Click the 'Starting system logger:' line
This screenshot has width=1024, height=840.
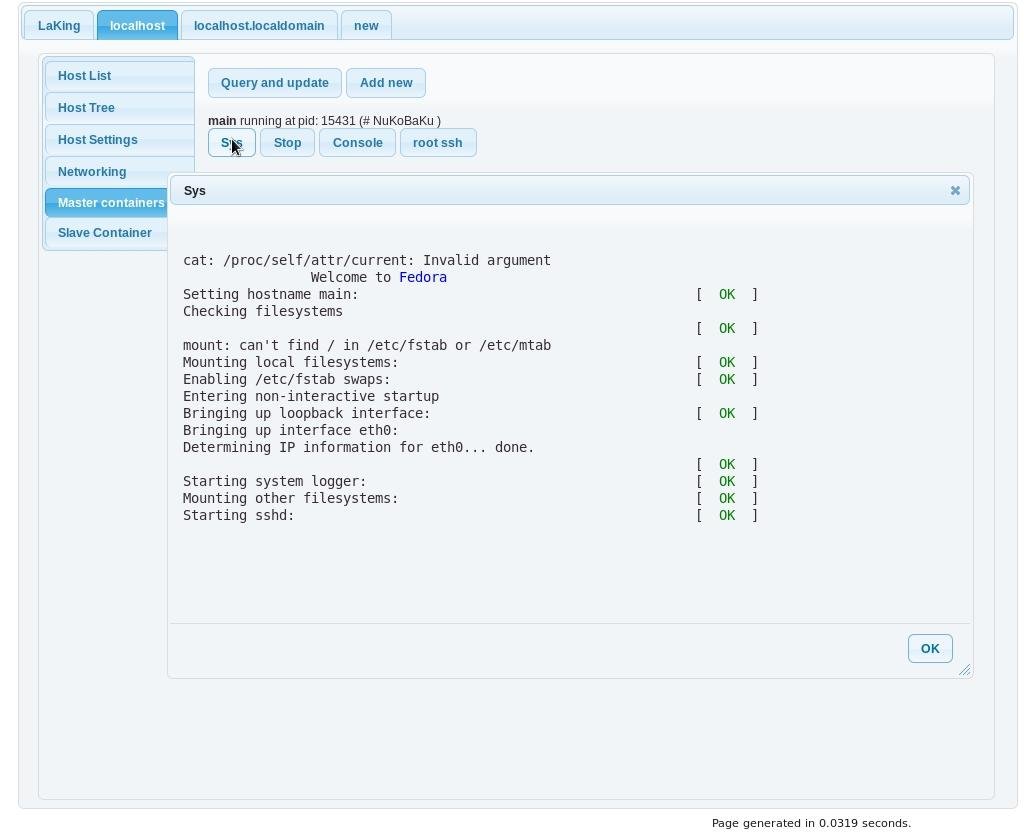(x=275, y=481)
